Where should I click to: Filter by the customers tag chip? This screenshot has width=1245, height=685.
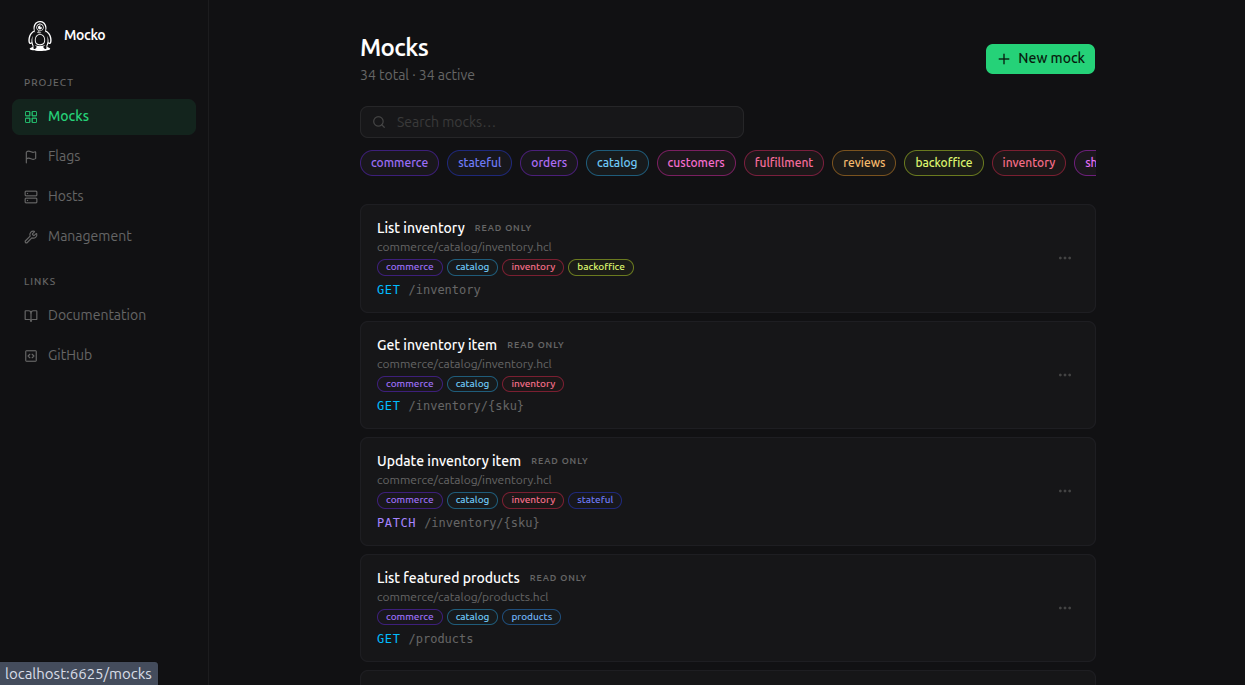[x=696, y=163]
